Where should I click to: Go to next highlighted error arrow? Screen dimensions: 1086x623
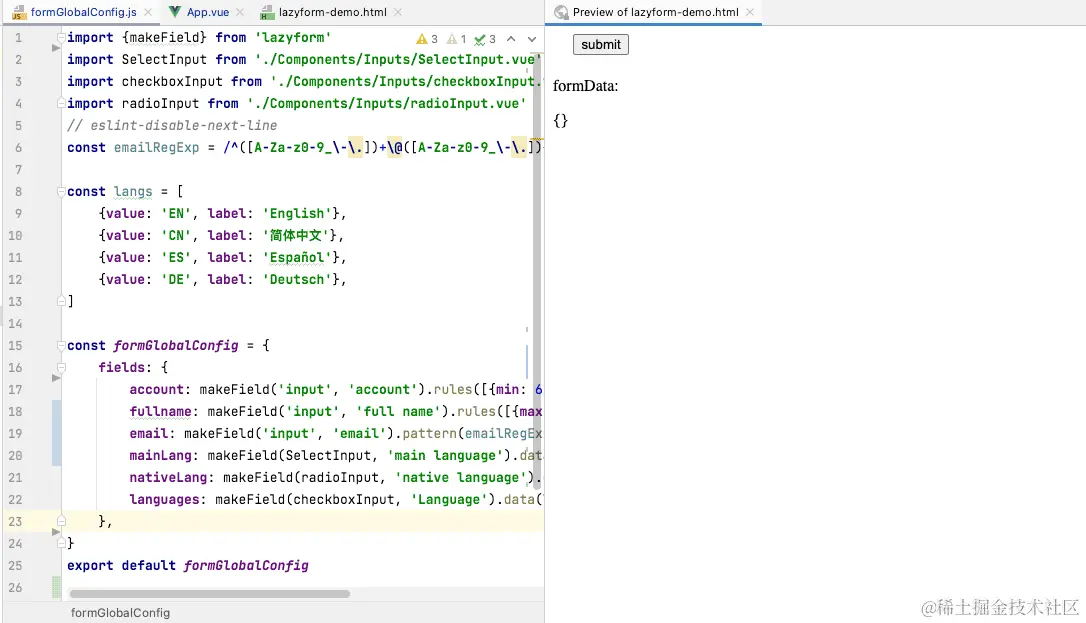click(x=532, y=39)
